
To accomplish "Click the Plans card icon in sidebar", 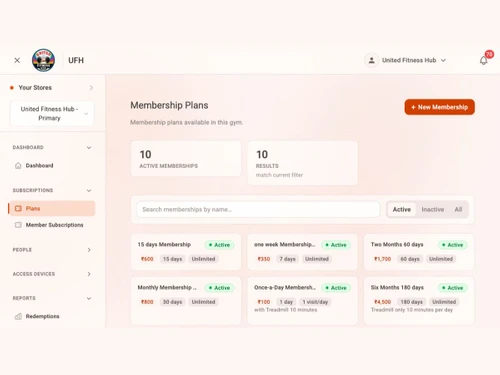I will tap(18, 209).
